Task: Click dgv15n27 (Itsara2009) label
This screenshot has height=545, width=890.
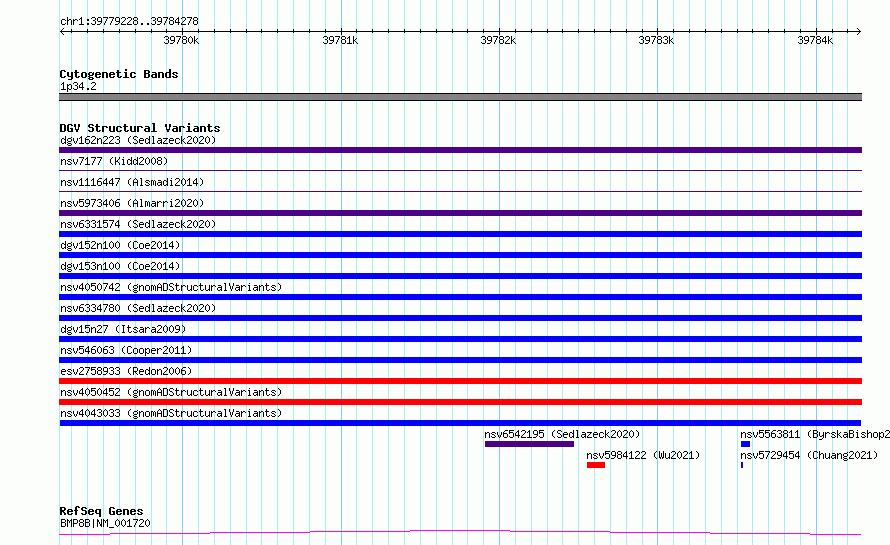Action: (x=123, y=329)
